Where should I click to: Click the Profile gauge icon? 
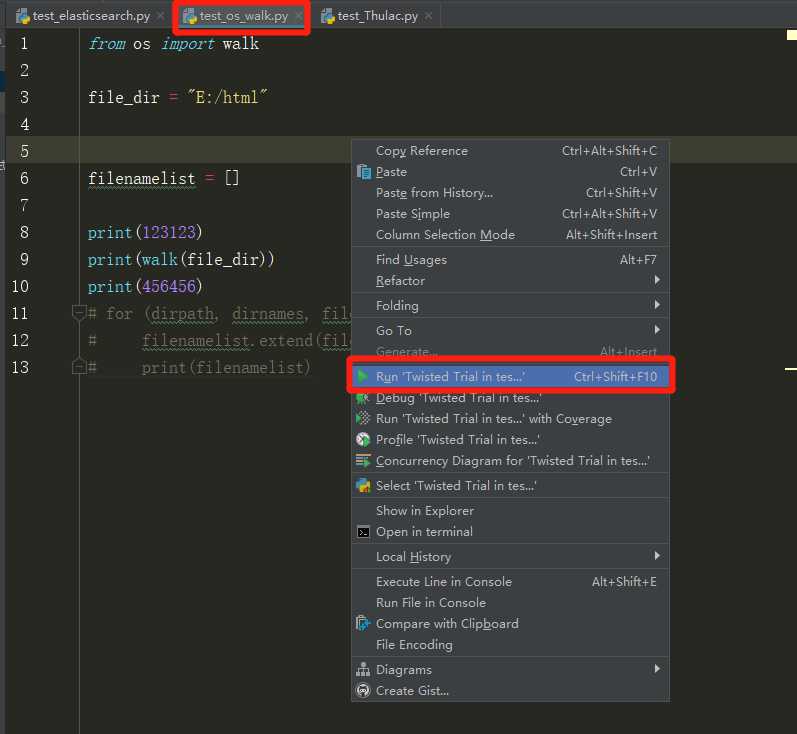363,439
